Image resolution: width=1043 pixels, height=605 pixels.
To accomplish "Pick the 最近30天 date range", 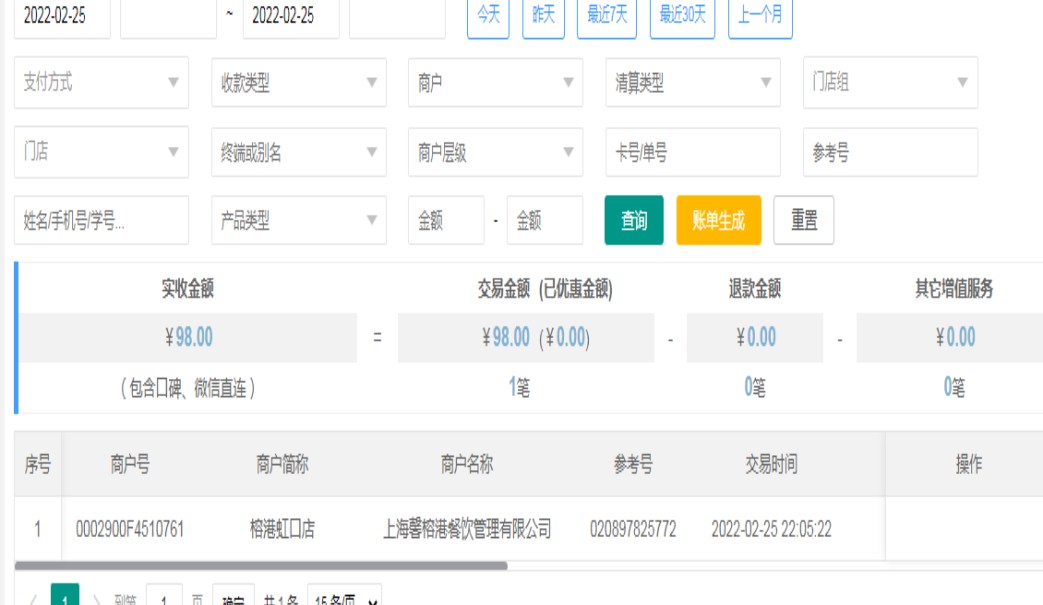I will (682, 16).
